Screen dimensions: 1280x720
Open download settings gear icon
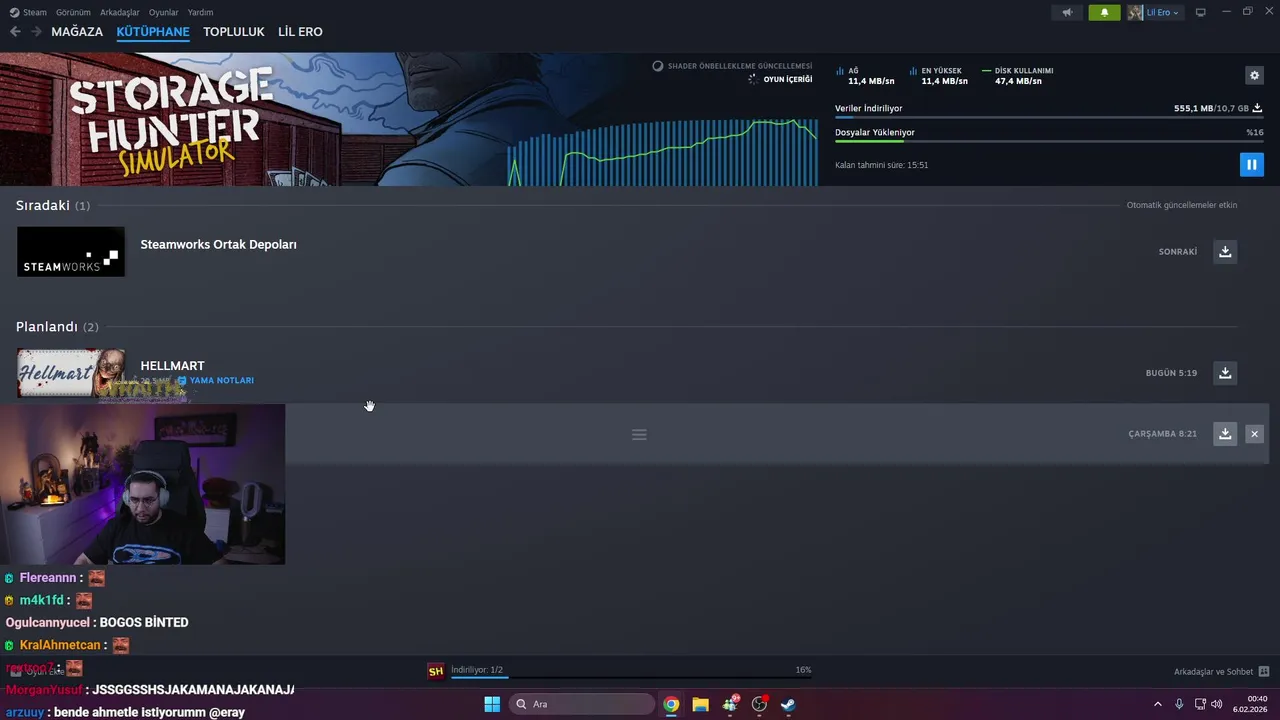[1254, 75]
